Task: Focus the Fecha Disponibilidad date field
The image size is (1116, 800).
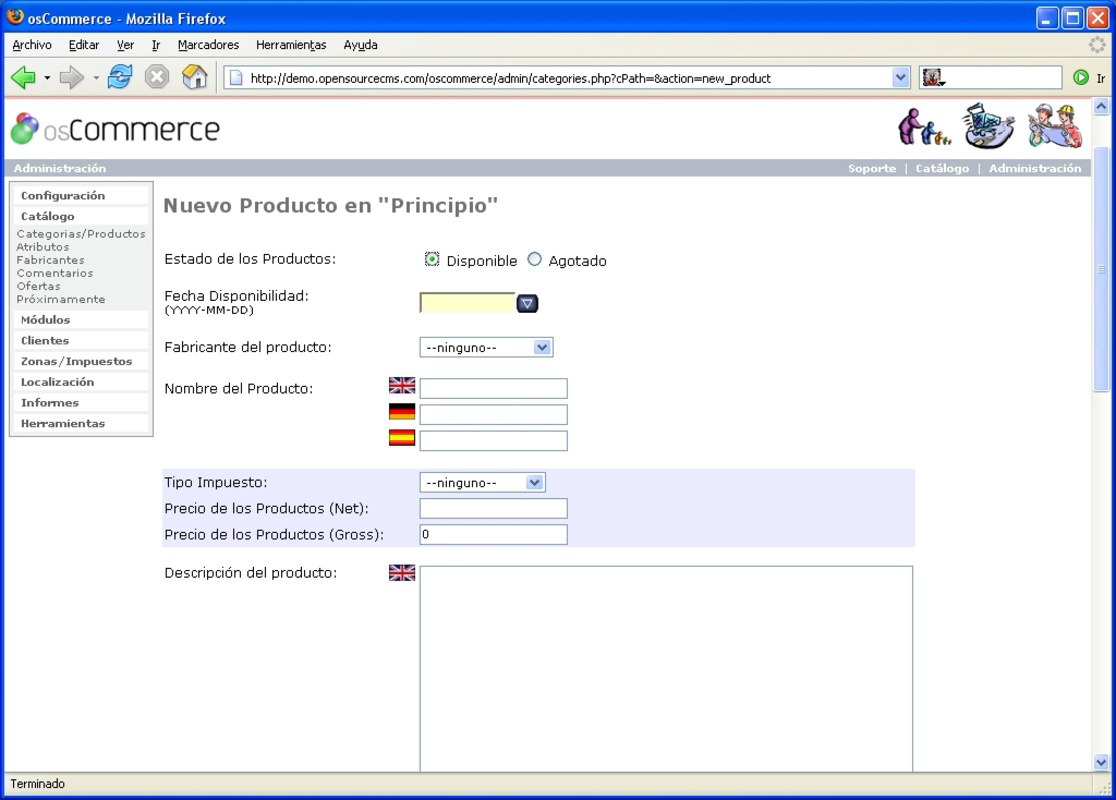Action: [x=468, y=302]
